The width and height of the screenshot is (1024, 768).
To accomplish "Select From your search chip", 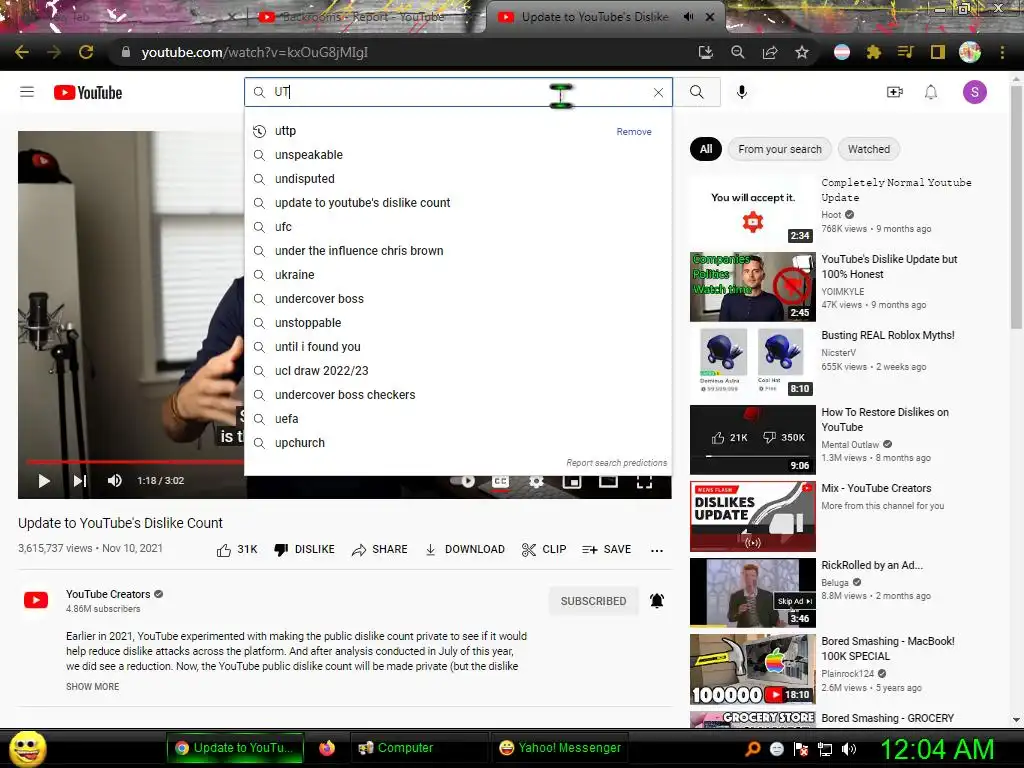I will point(780,149).
